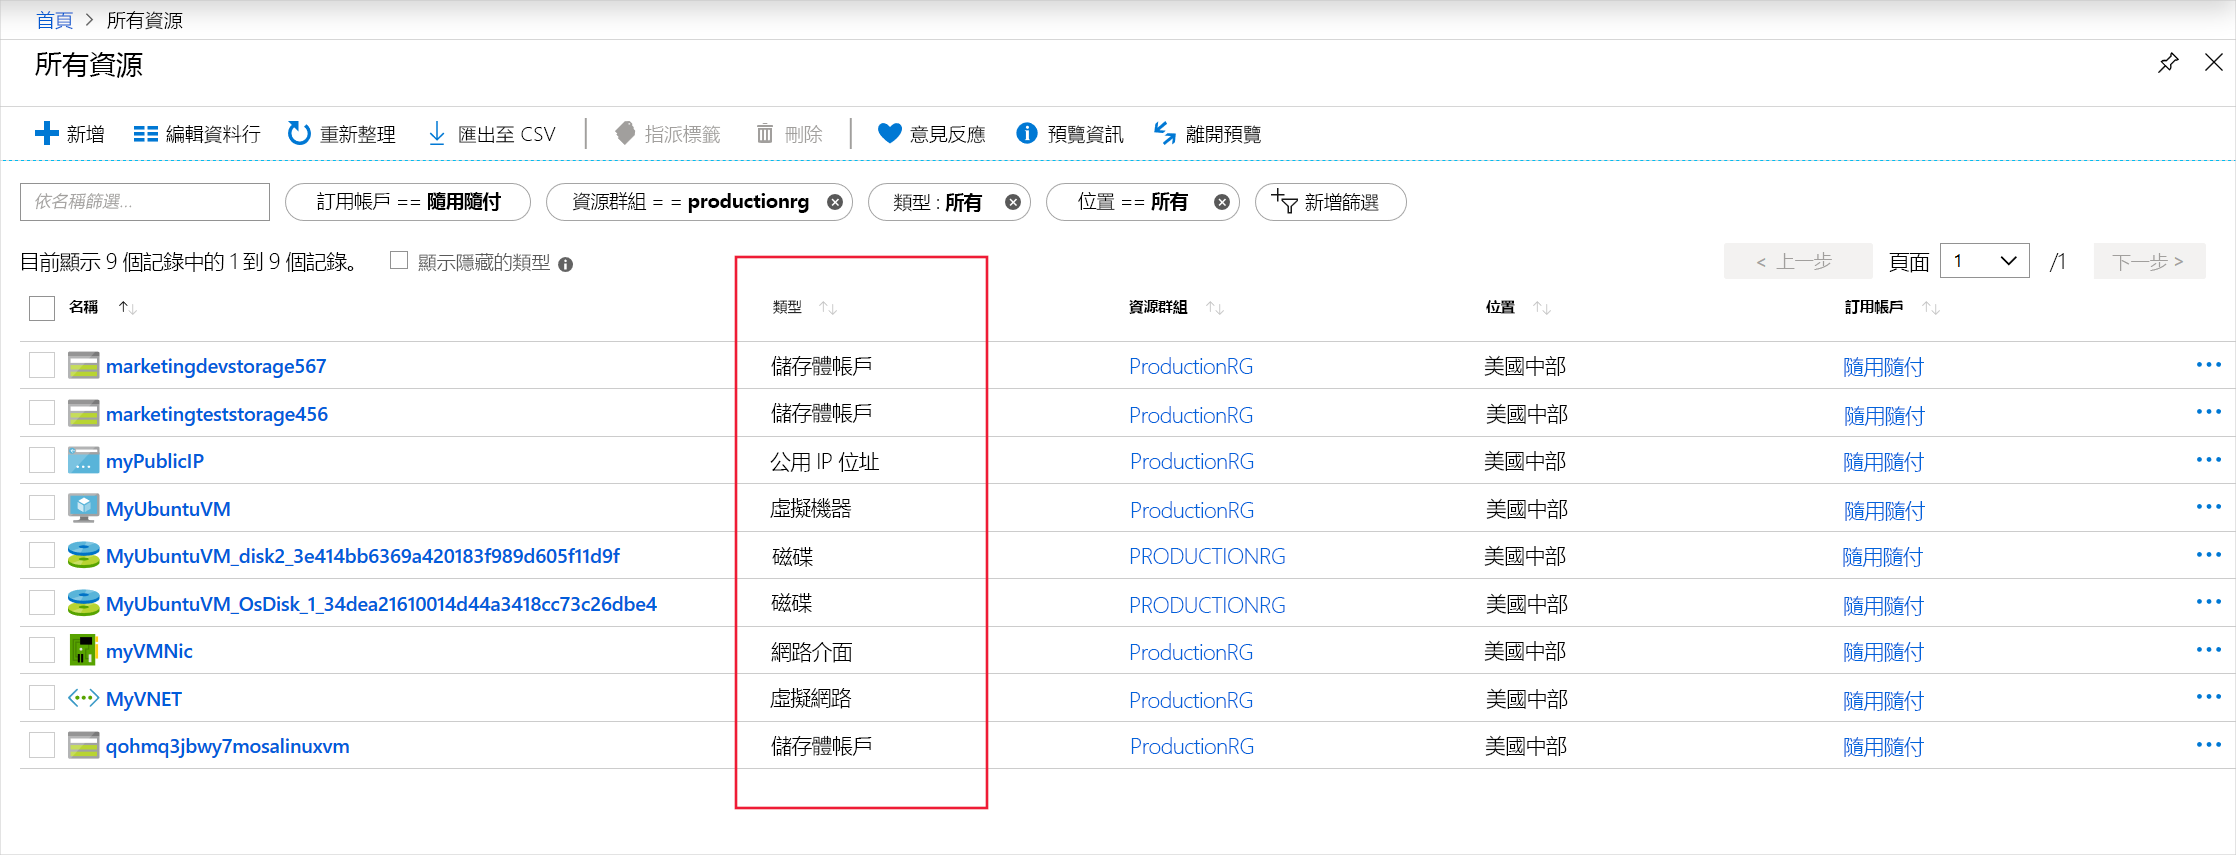The width and height of the screenshot is (2236, 855).
Task: Open ProductionRG link in myPublicIP row
Action: click(1192, 461)
